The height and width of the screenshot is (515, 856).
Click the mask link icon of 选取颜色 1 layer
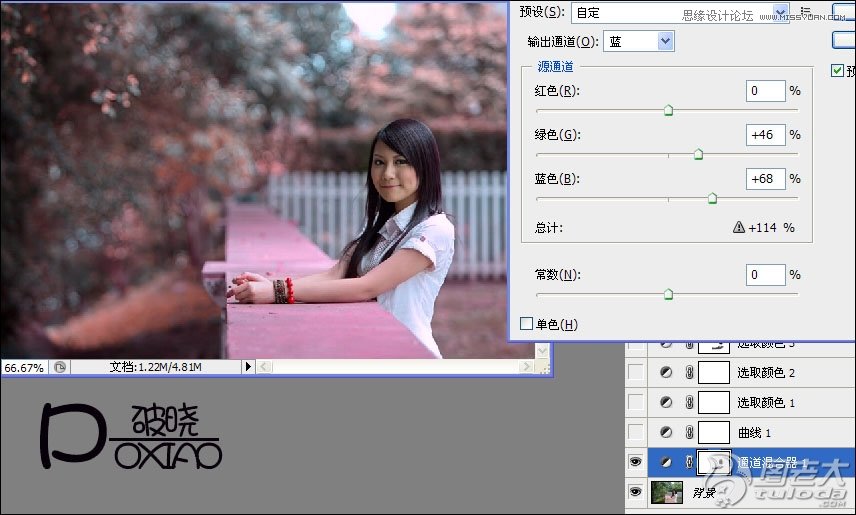[689, 402]
